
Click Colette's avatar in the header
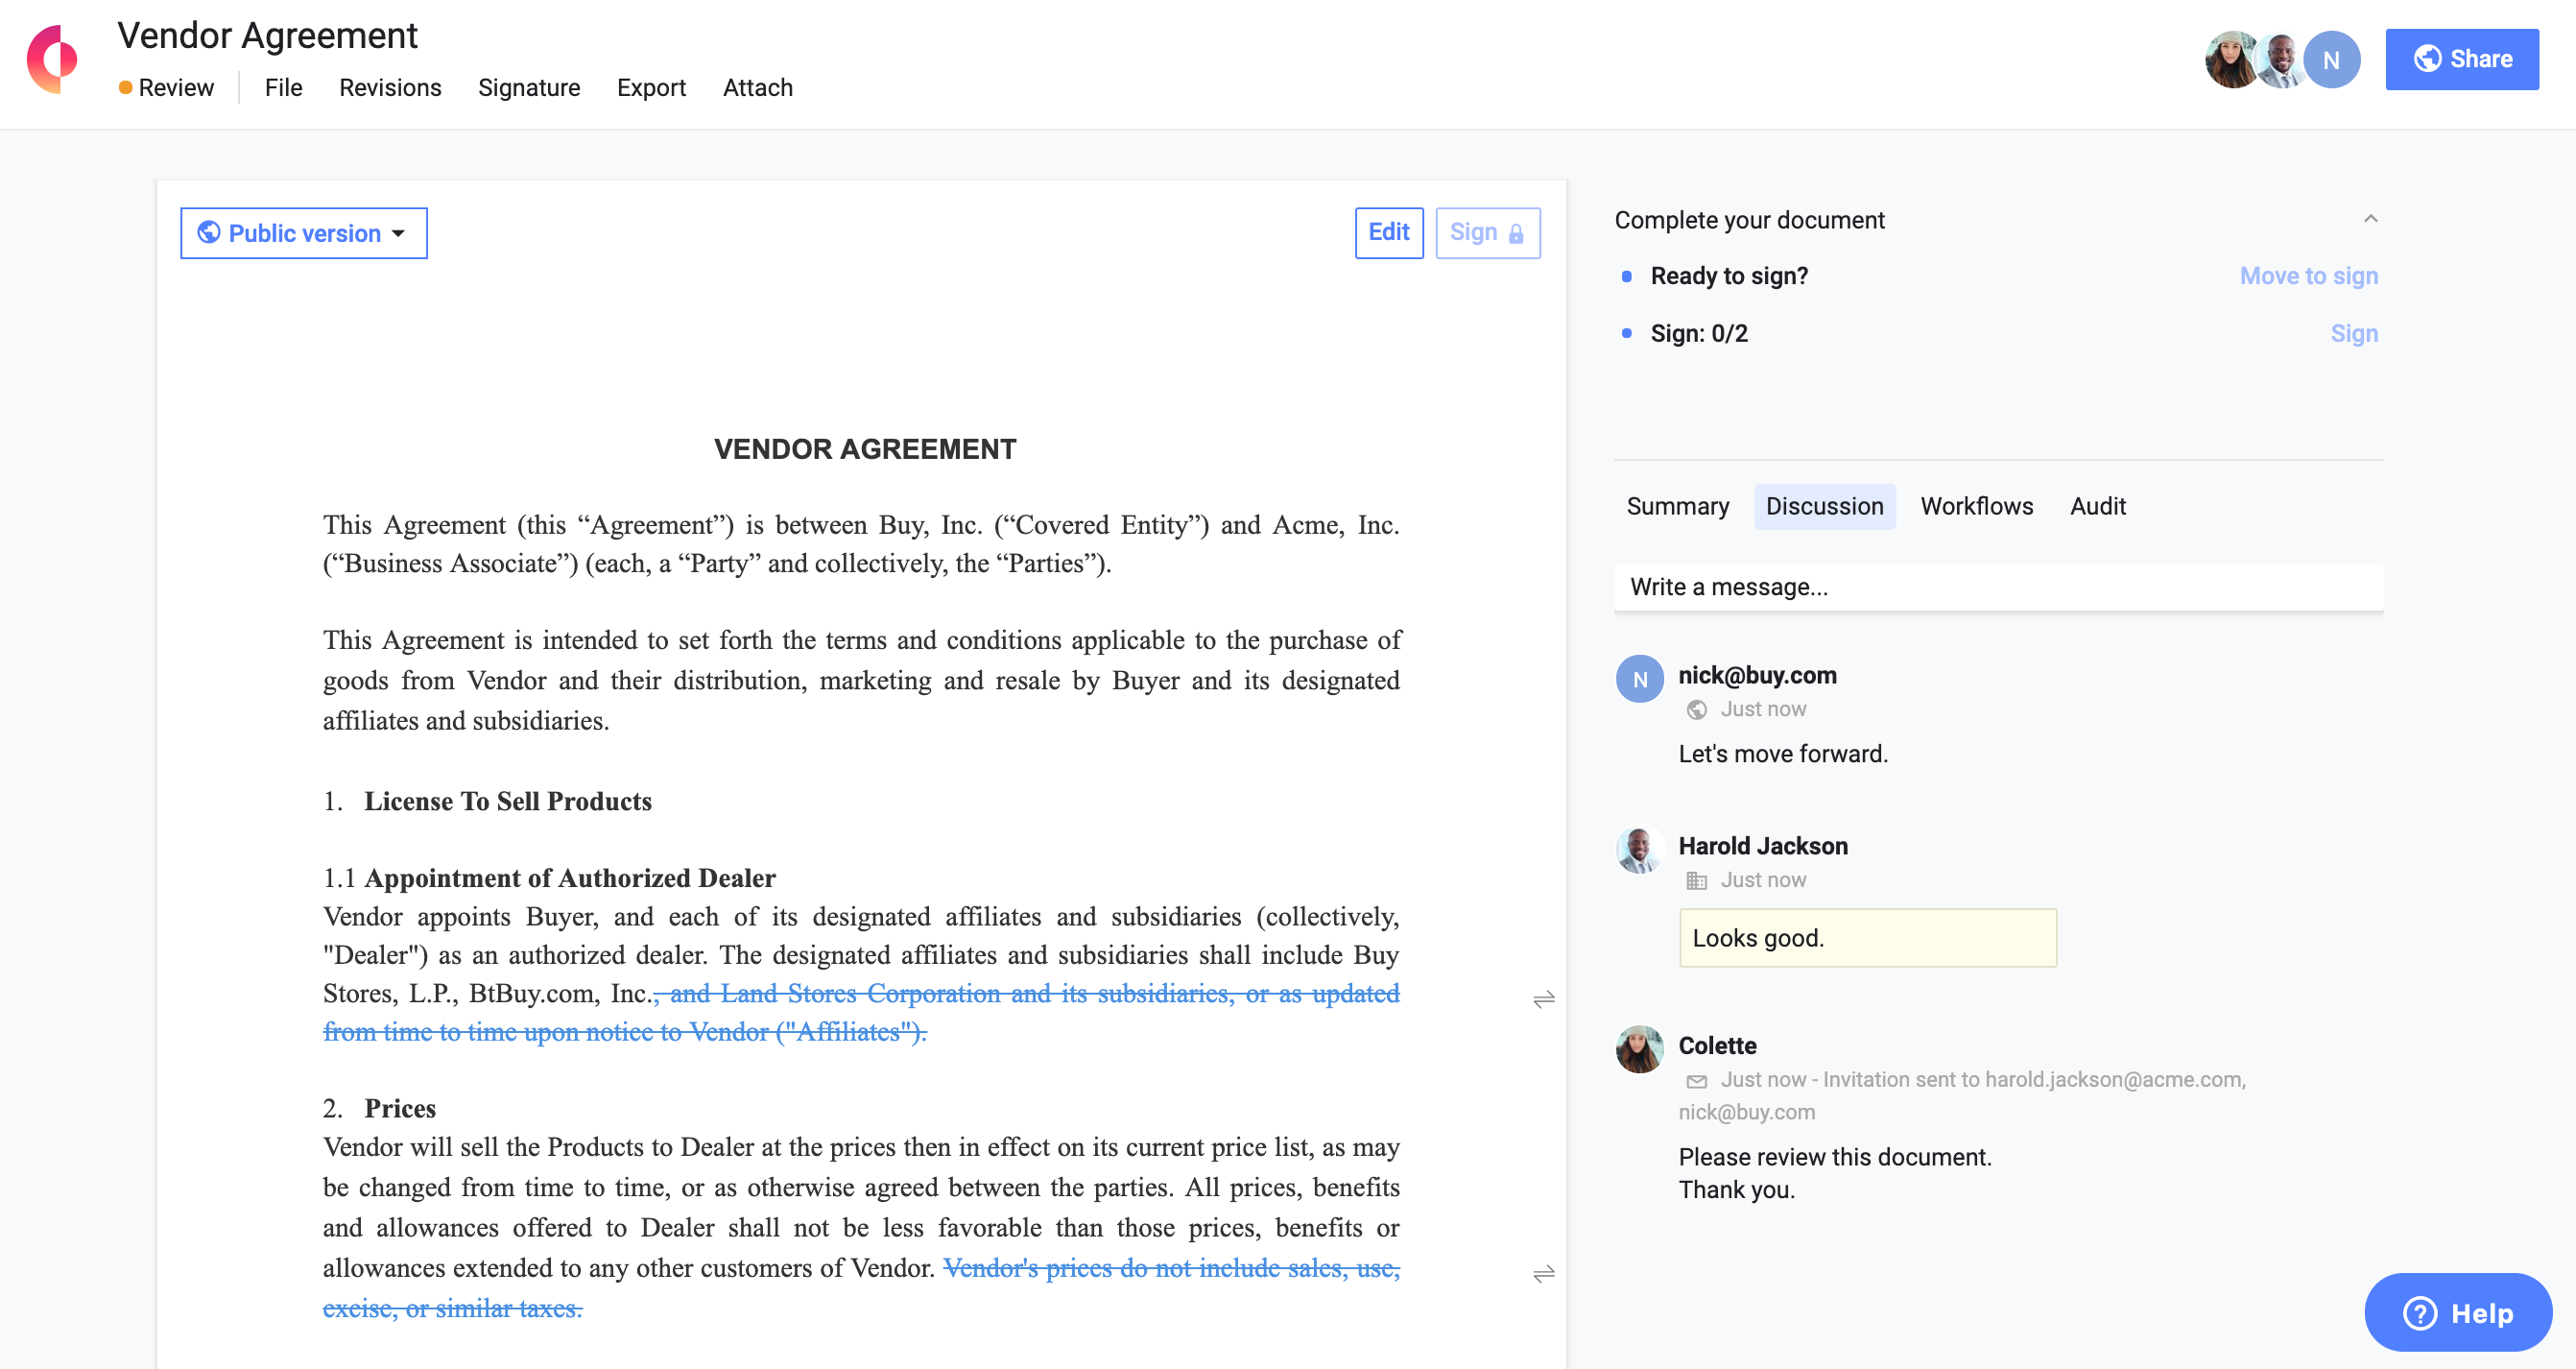point(2229,60)
